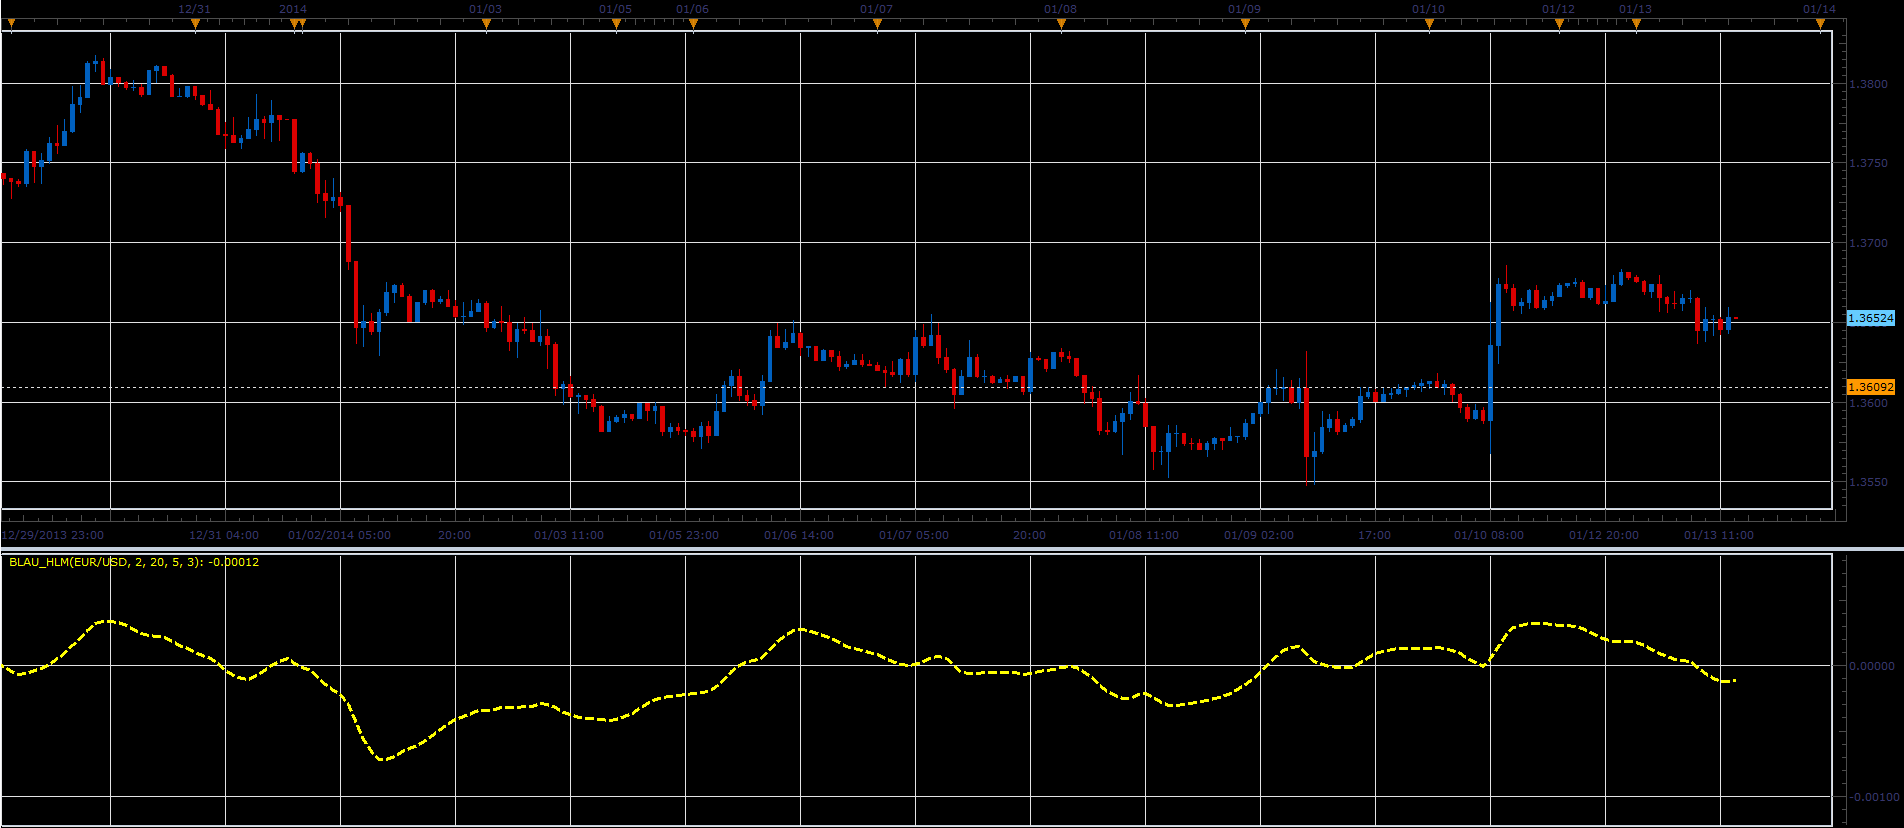Click the 01/10 08:00 time label
1904x828 pixels.
tap(1489, 535)
